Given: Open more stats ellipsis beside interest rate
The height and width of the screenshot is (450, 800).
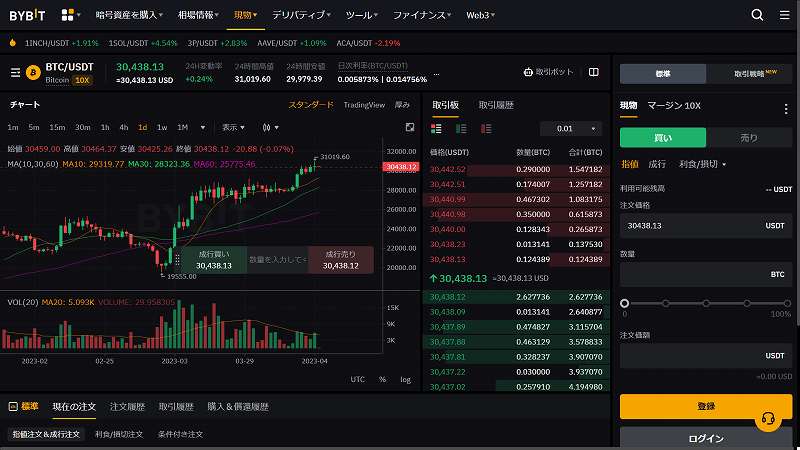Looking at the screenshot, I should 436,74.
